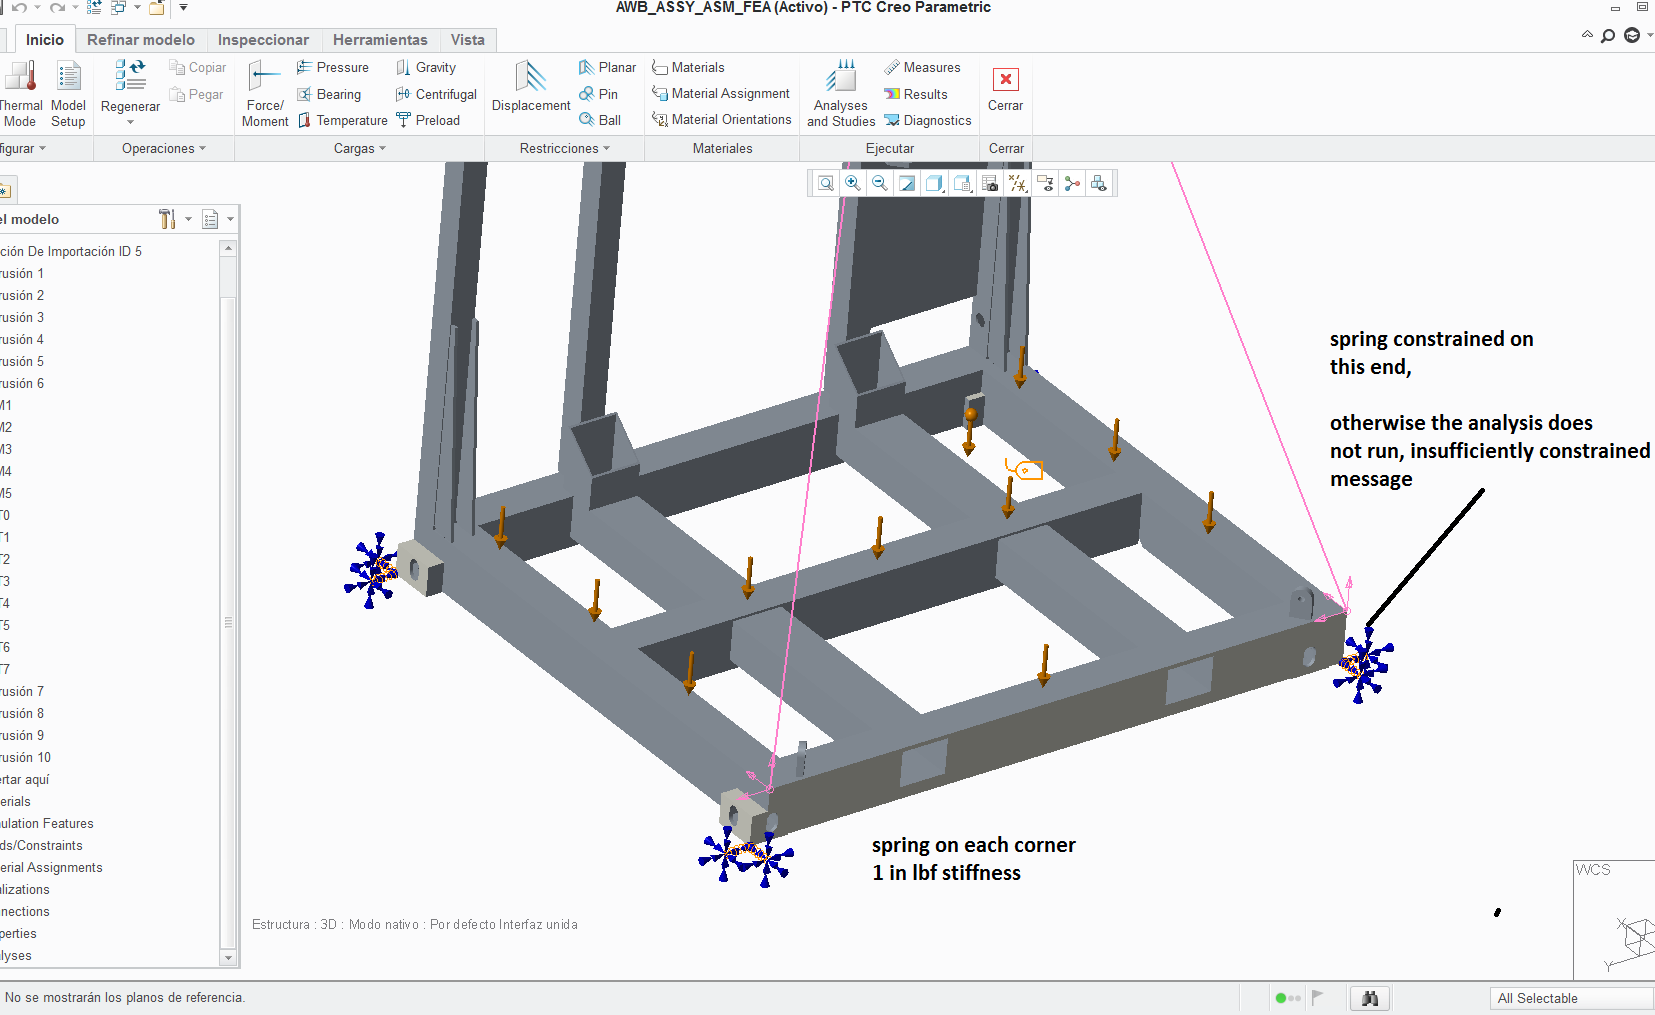The width and height of the screenshot is (1655, 1015).
Task: Click the simulation display cubes icon
Action: pyautogui.click(x=1099, y=183)
